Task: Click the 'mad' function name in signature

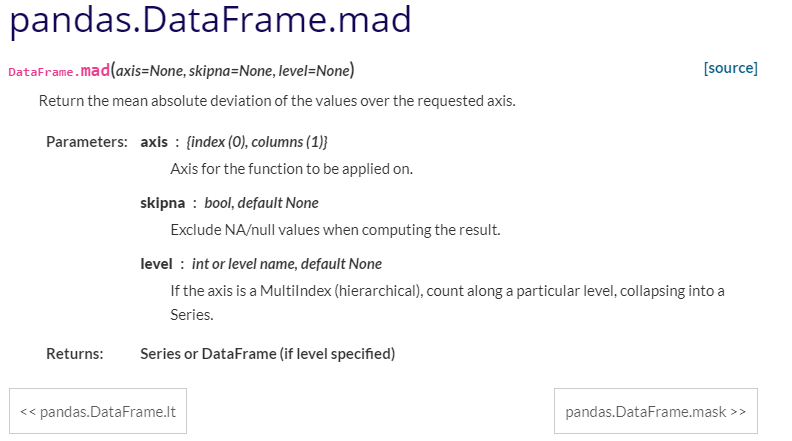Action: [94, 71]
